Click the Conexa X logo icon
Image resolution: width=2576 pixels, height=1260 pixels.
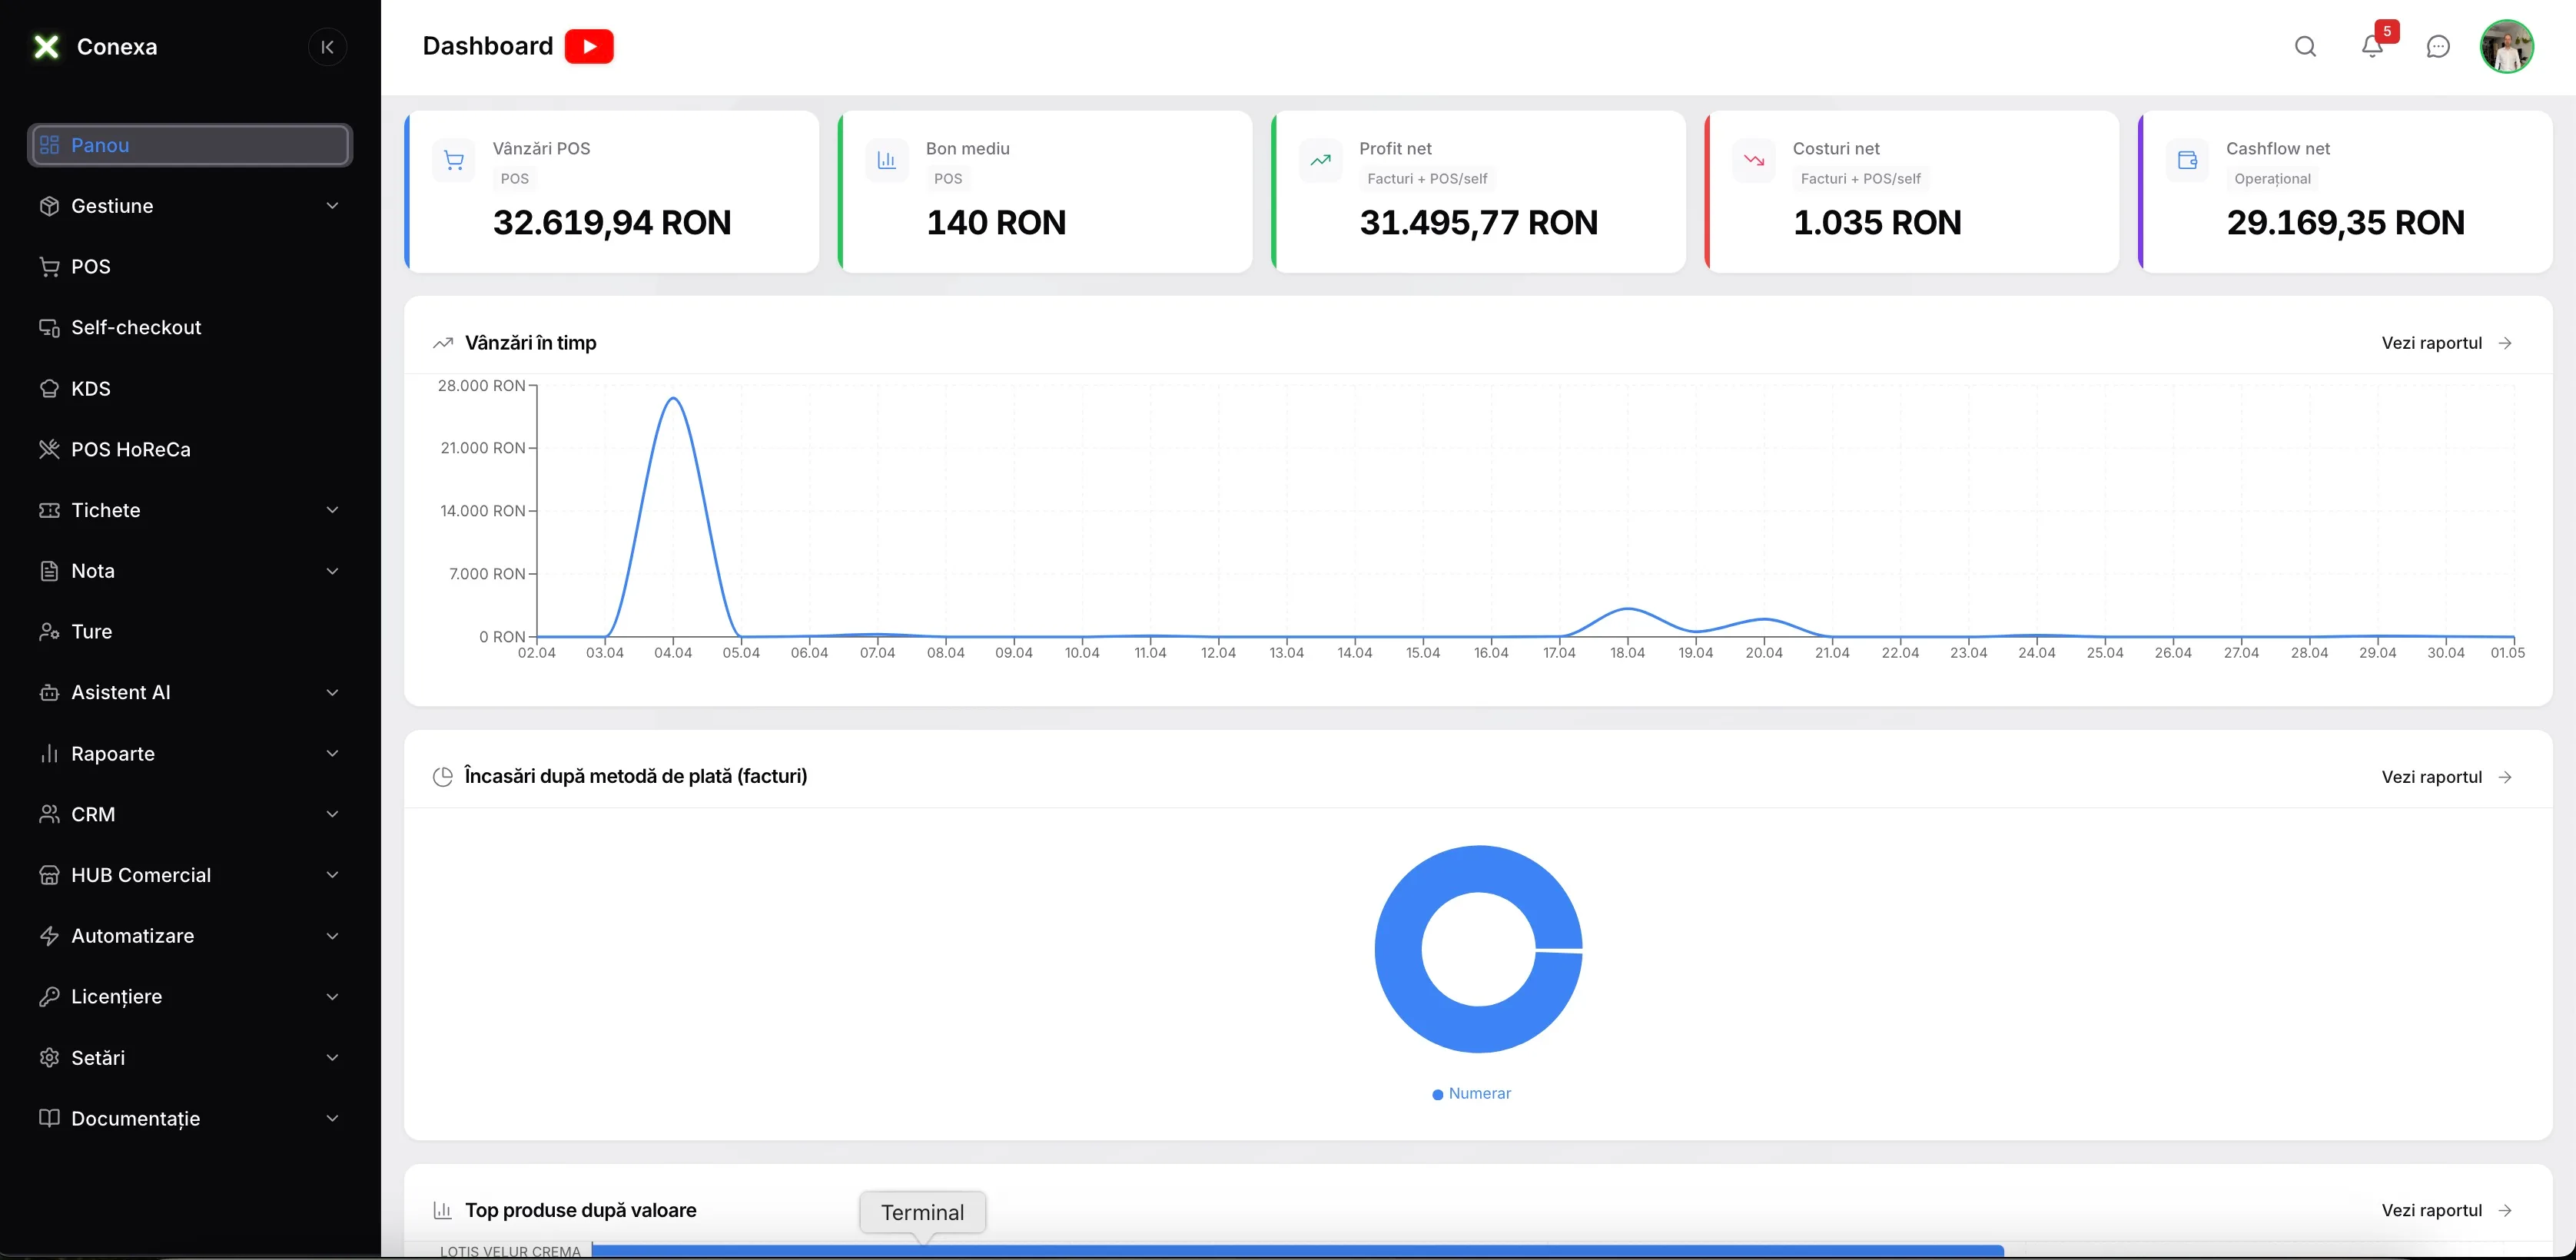(x=46, y=47)
